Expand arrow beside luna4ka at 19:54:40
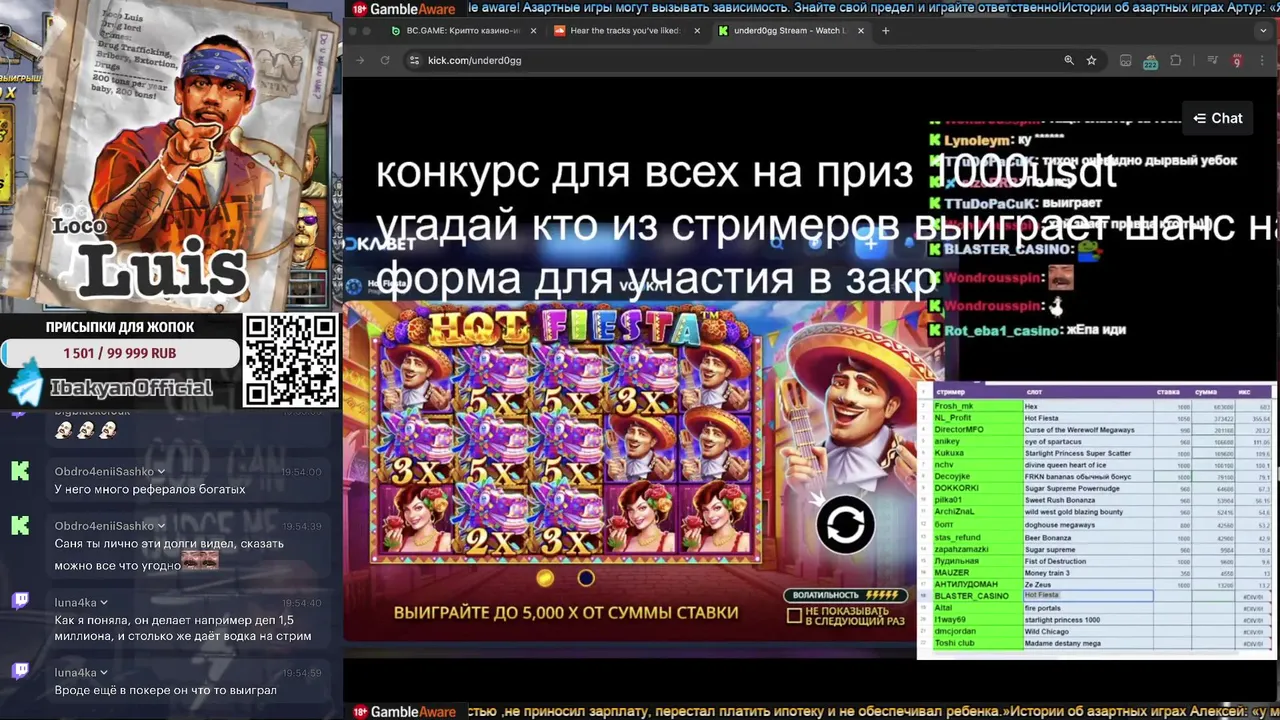Viewport: 1280px width, 720px height. 104,603
